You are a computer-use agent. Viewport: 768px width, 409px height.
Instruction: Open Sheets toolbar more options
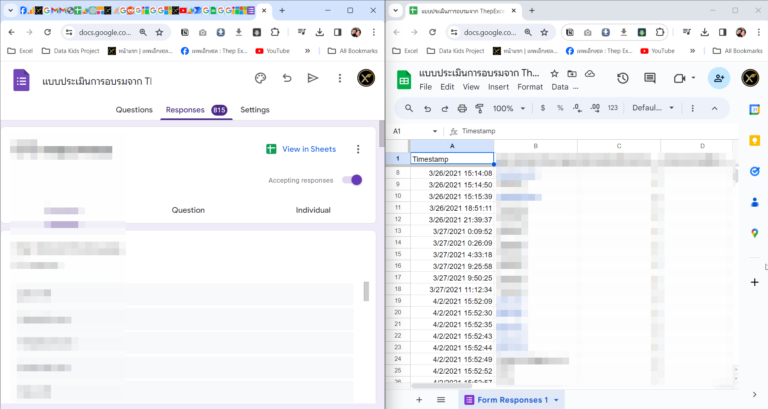pos(693,108)
